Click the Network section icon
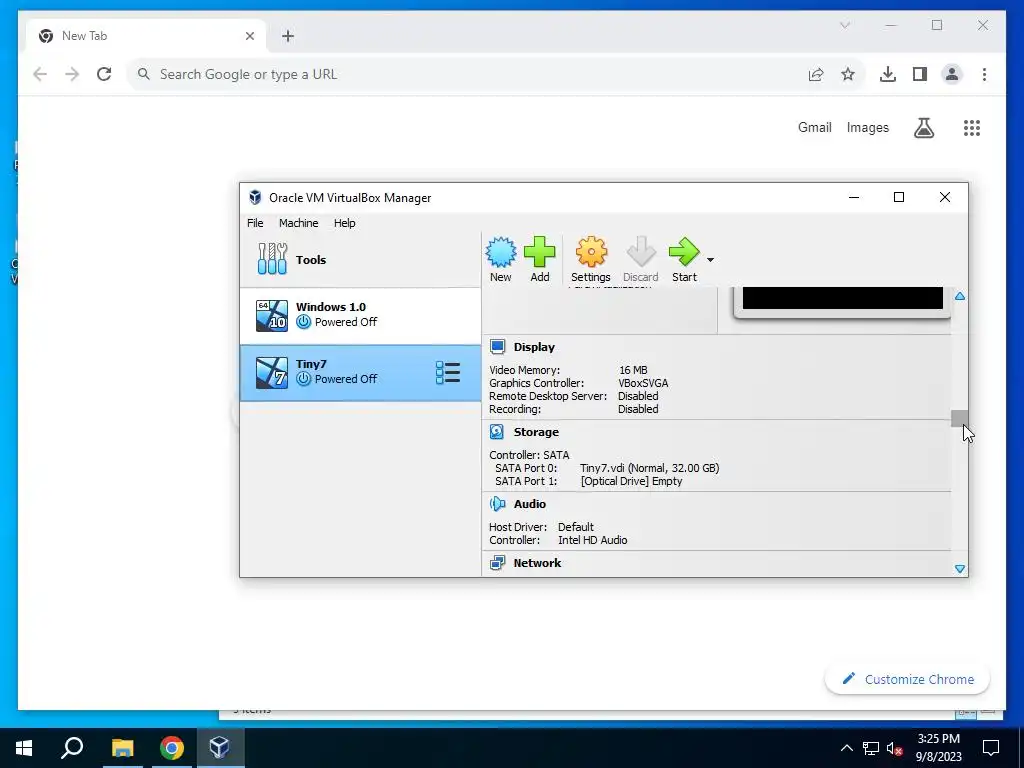The height and width of the screenshot is (768, 1024). [x=498, y=562]
